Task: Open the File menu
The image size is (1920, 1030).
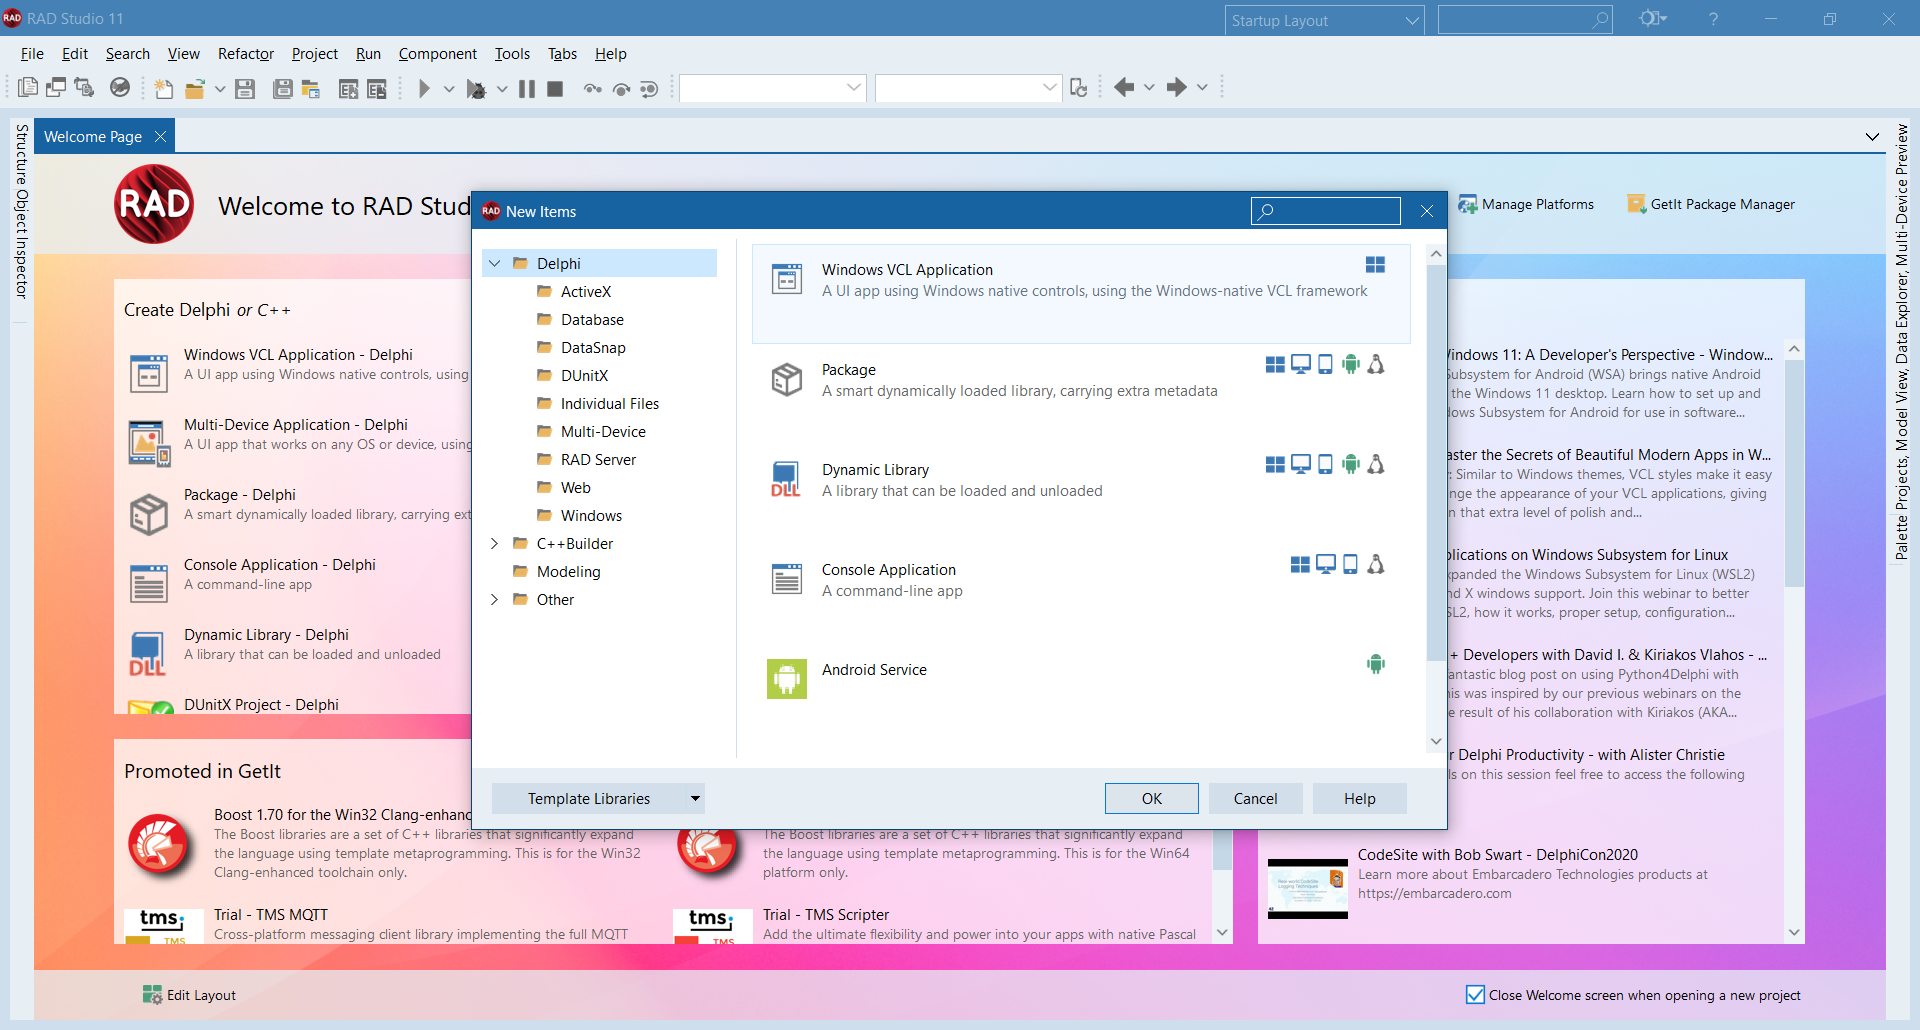Action: click(x=32, y=54)
